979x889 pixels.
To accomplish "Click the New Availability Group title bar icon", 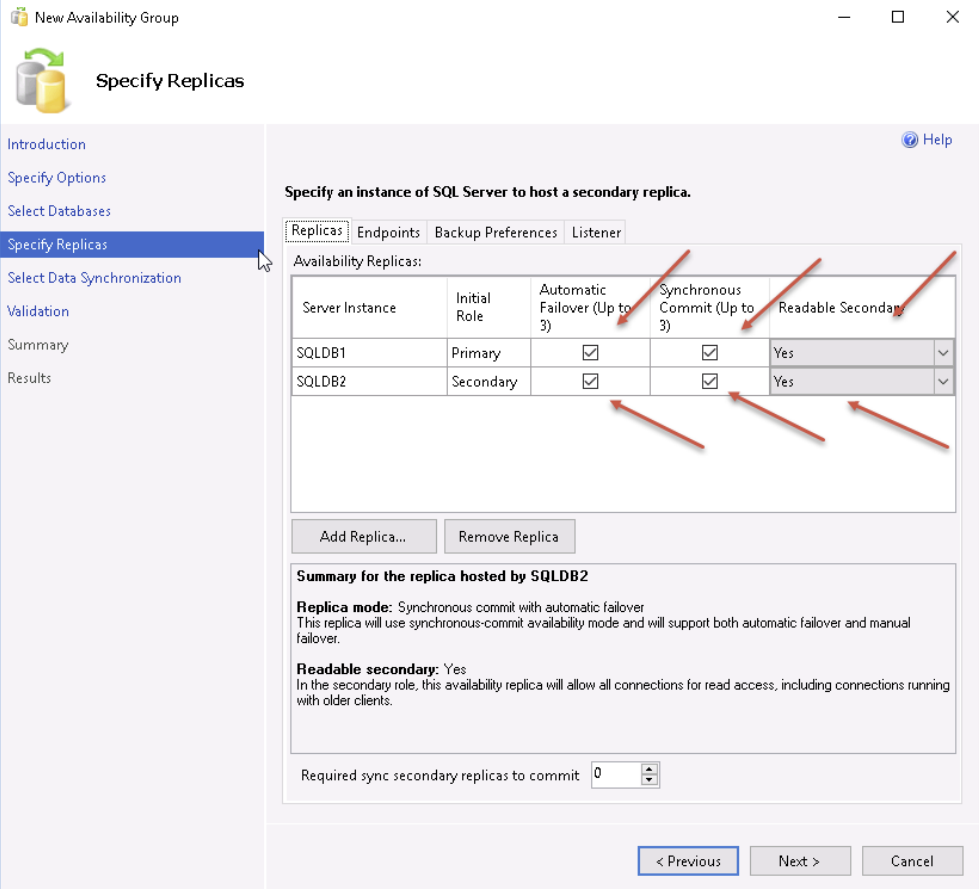I will tap(19, 17).
